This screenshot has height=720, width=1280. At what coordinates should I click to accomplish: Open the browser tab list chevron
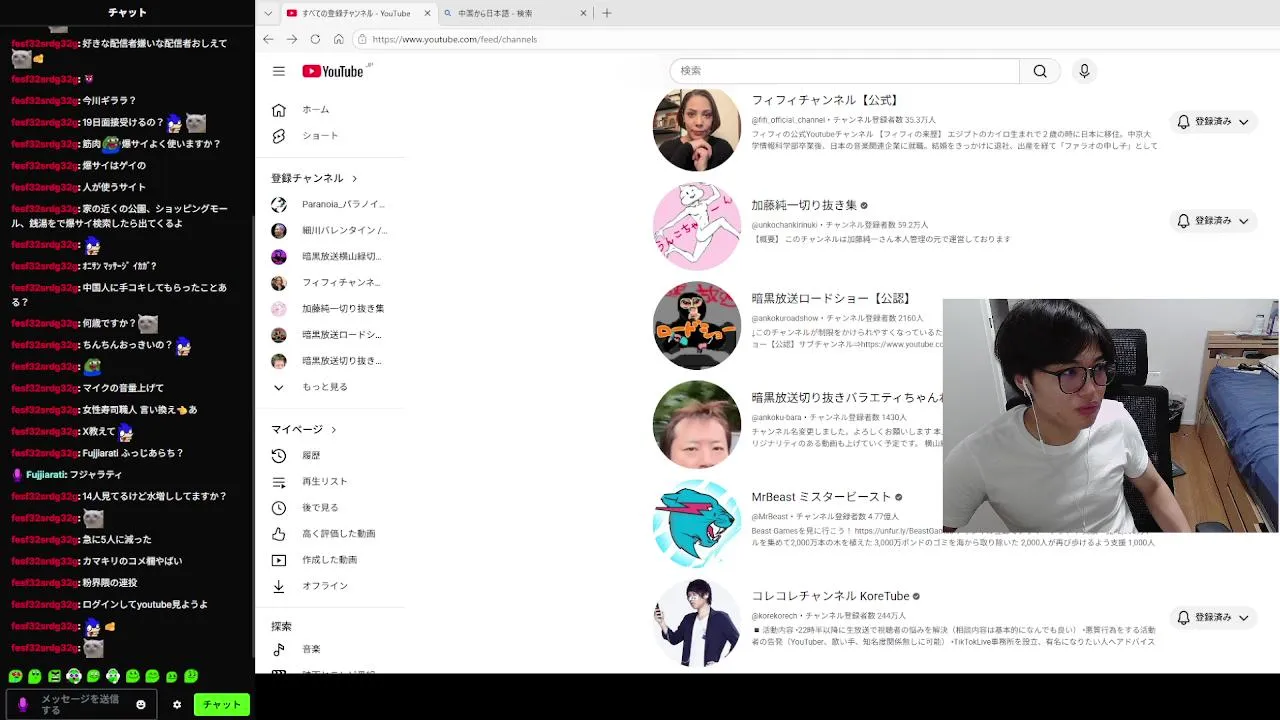[268, 13]
